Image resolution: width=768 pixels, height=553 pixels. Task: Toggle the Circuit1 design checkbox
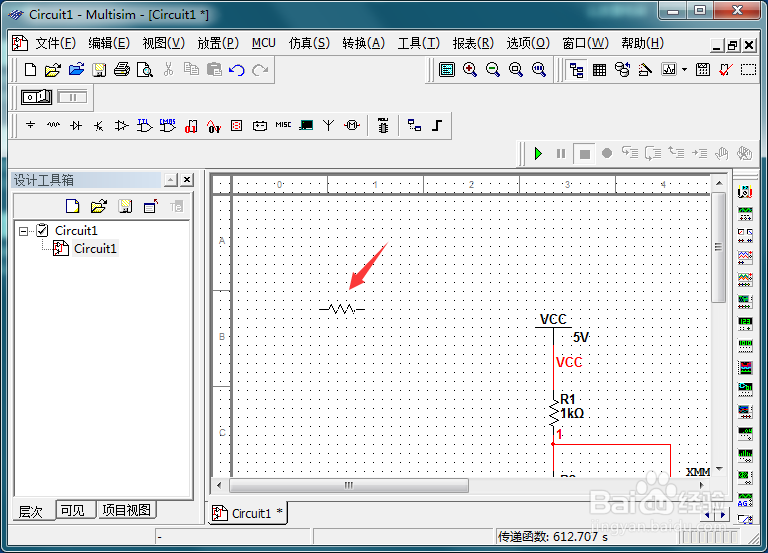[43, 230]
